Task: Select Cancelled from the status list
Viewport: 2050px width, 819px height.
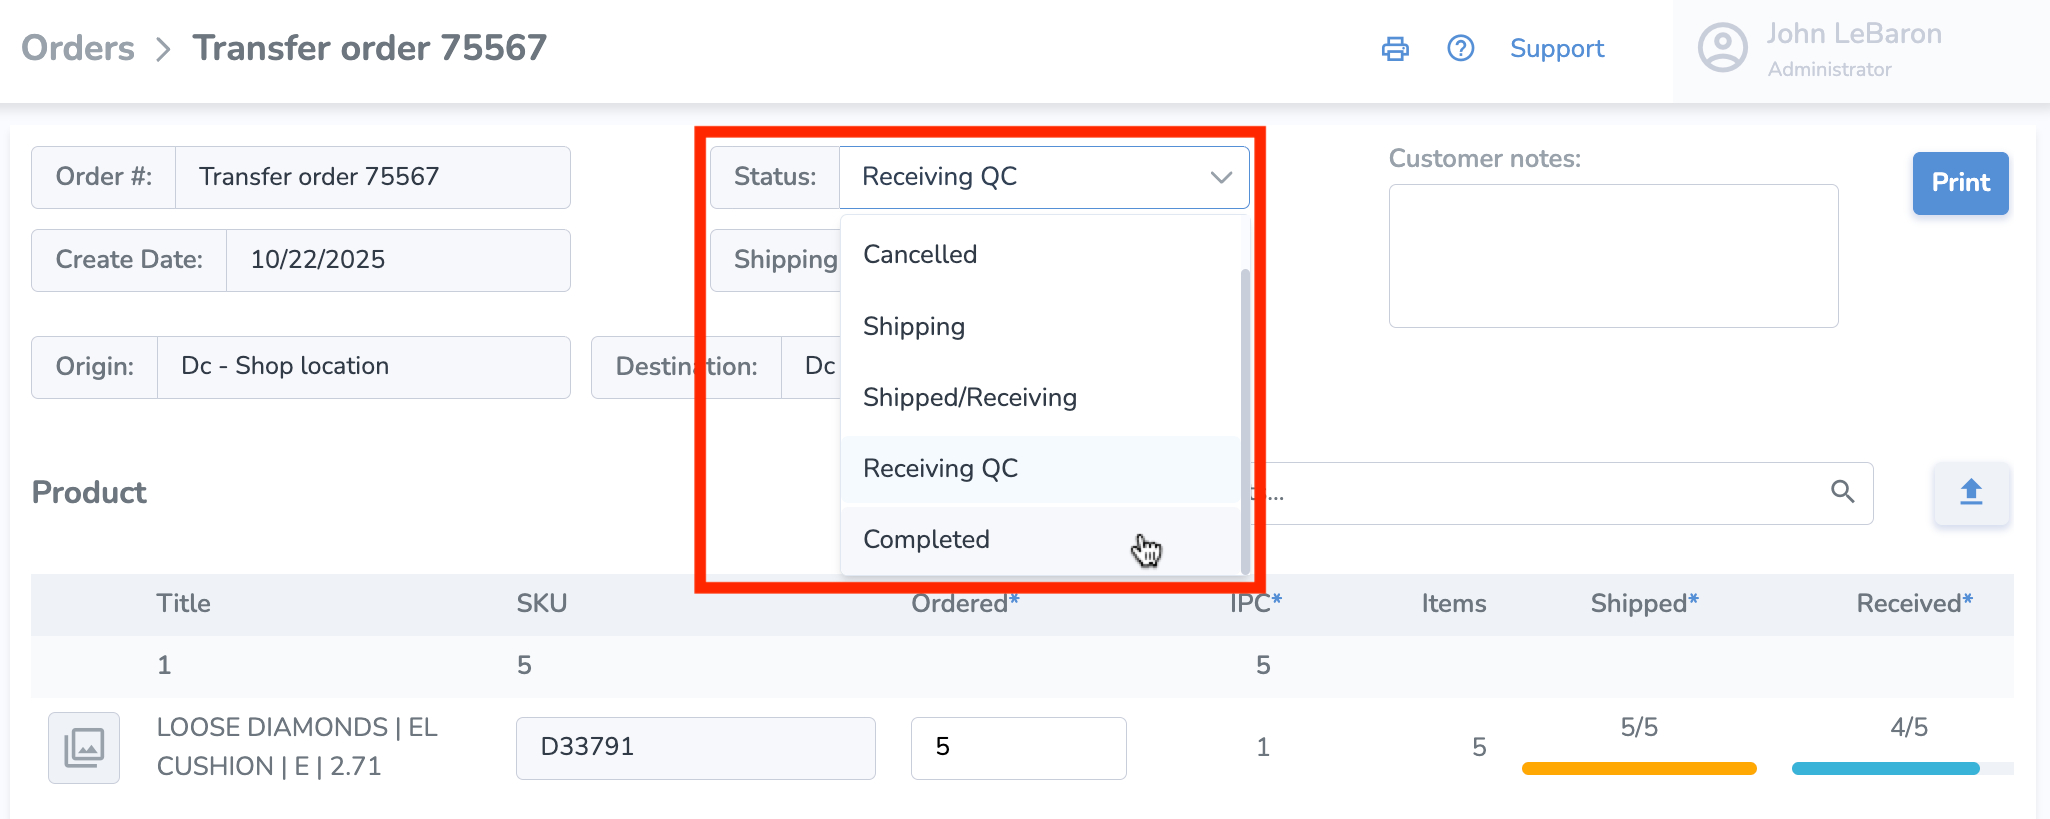Action: 920,254
